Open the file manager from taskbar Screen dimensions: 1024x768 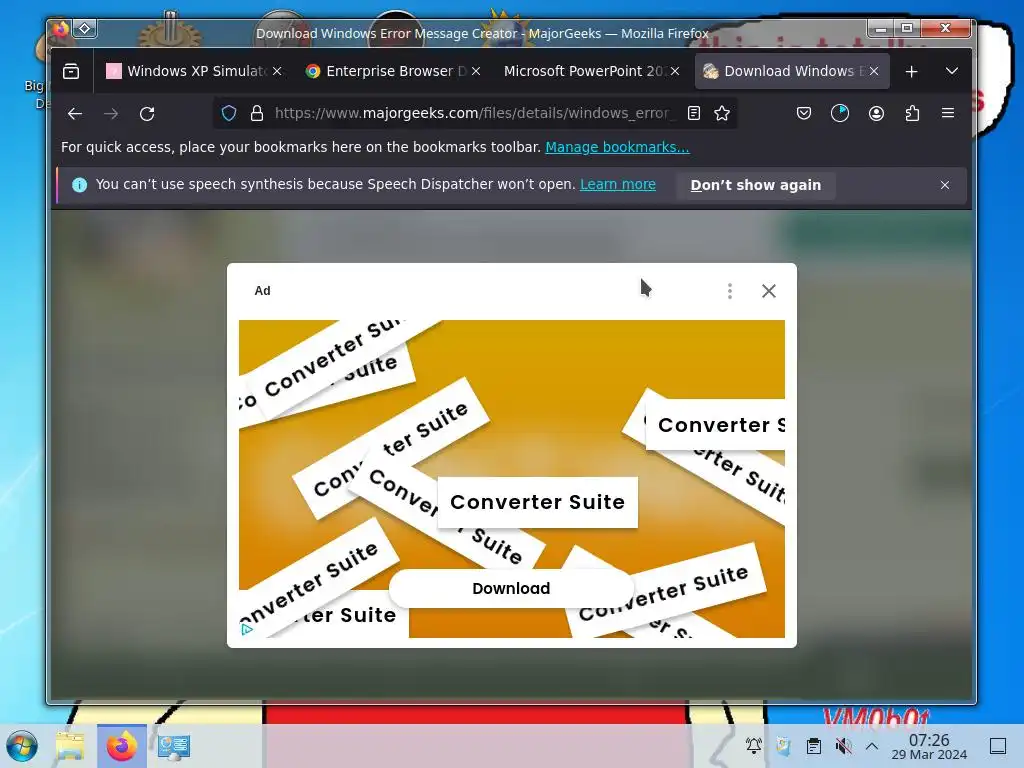[70, 746]
